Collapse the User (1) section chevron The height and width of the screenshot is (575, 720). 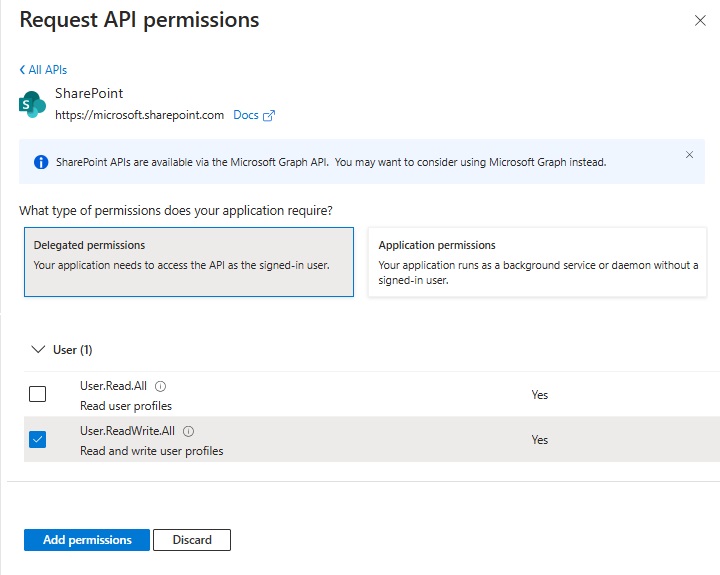[38, 350]
